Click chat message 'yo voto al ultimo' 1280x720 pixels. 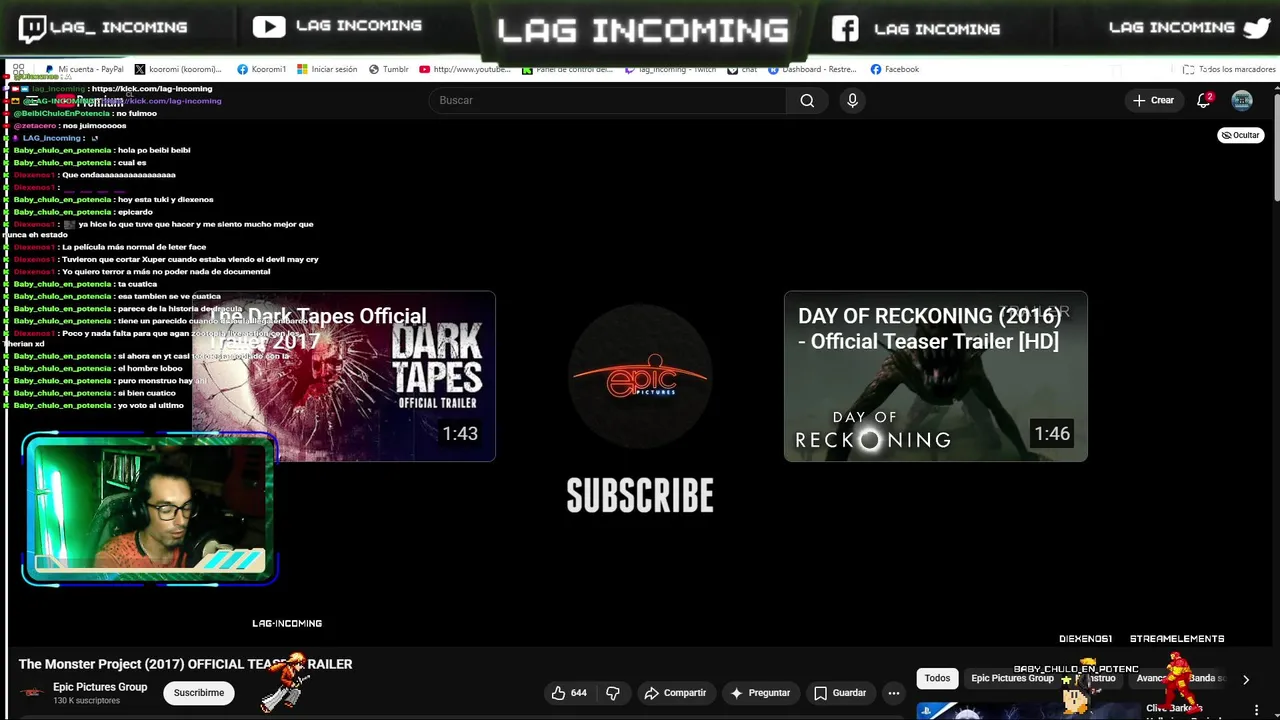pyautogui.click(x=151, y=405)
